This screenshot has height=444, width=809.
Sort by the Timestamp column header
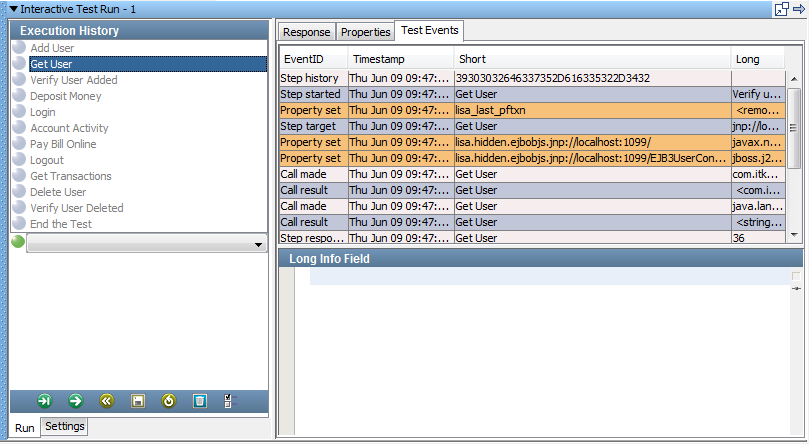[401, 59]
